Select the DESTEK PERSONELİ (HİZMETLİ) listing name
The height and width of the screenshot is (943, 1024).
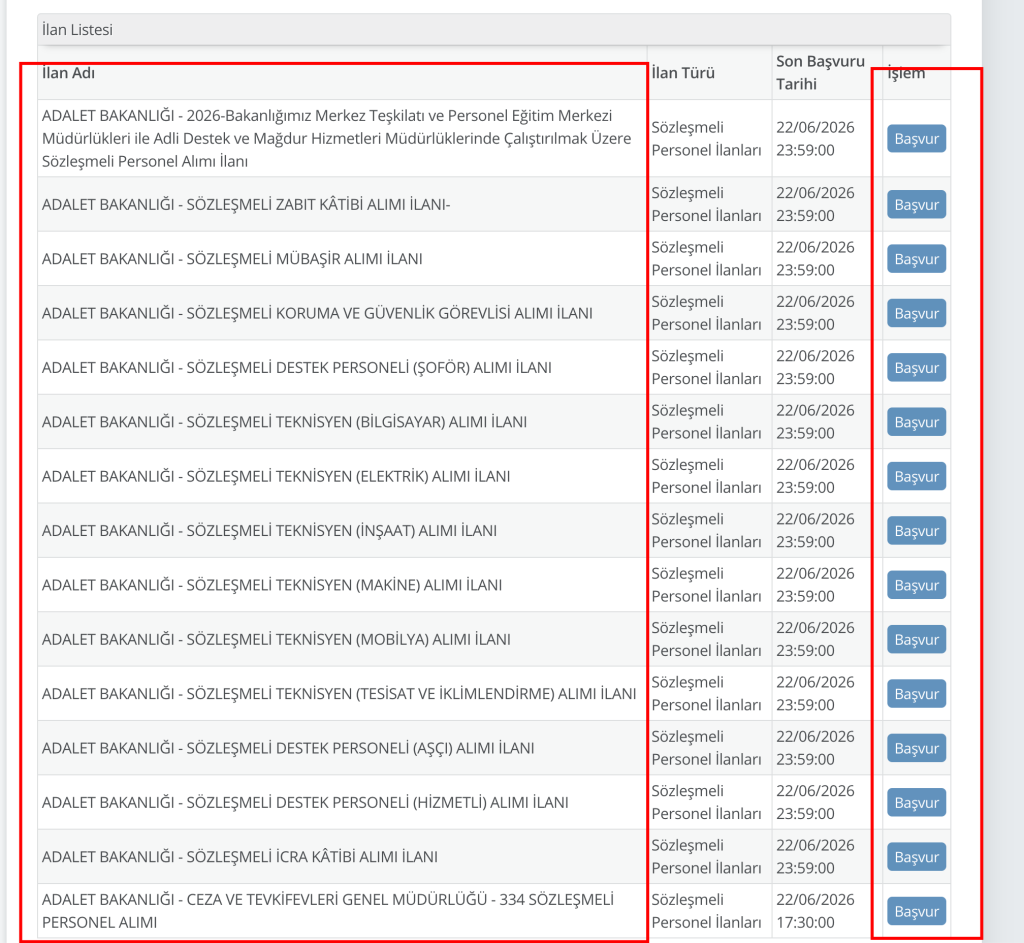[305, 802]
